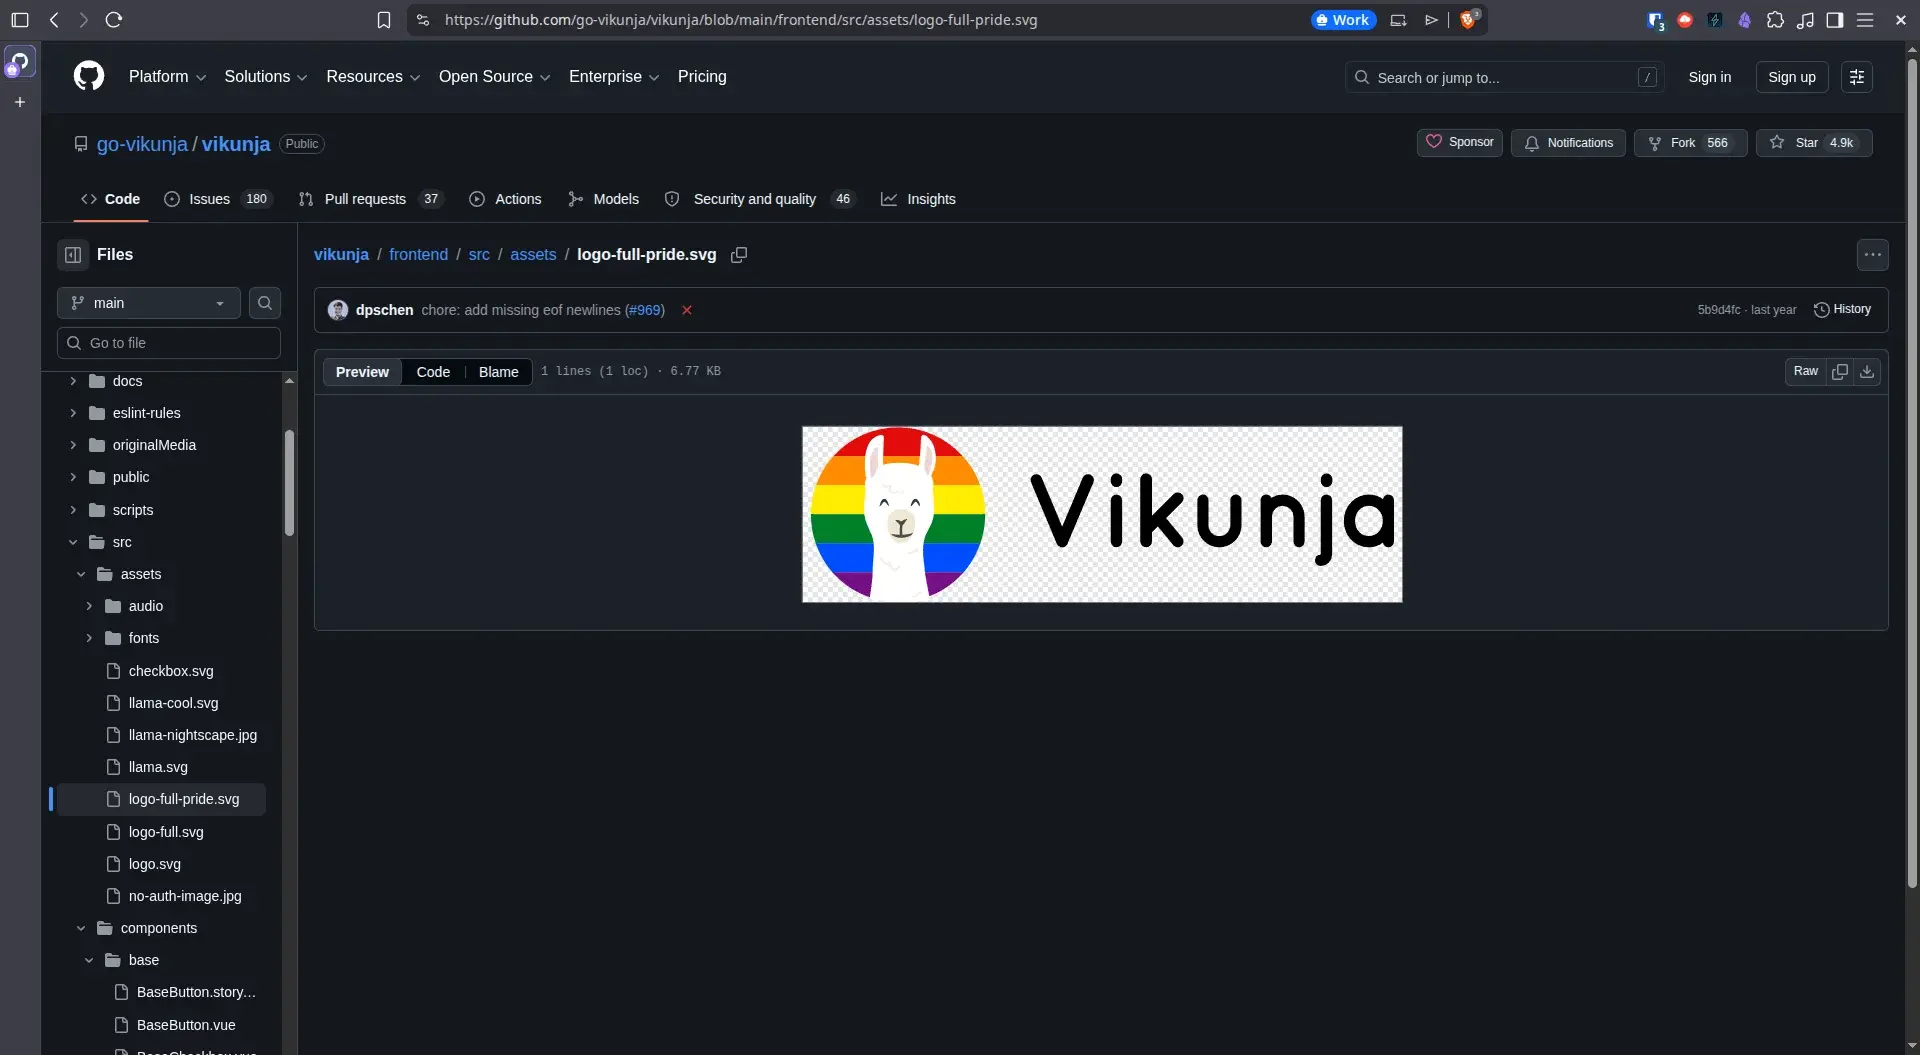The image size is (1920, 1055).
Task: Download the raw file icon
Action: 1867,371
